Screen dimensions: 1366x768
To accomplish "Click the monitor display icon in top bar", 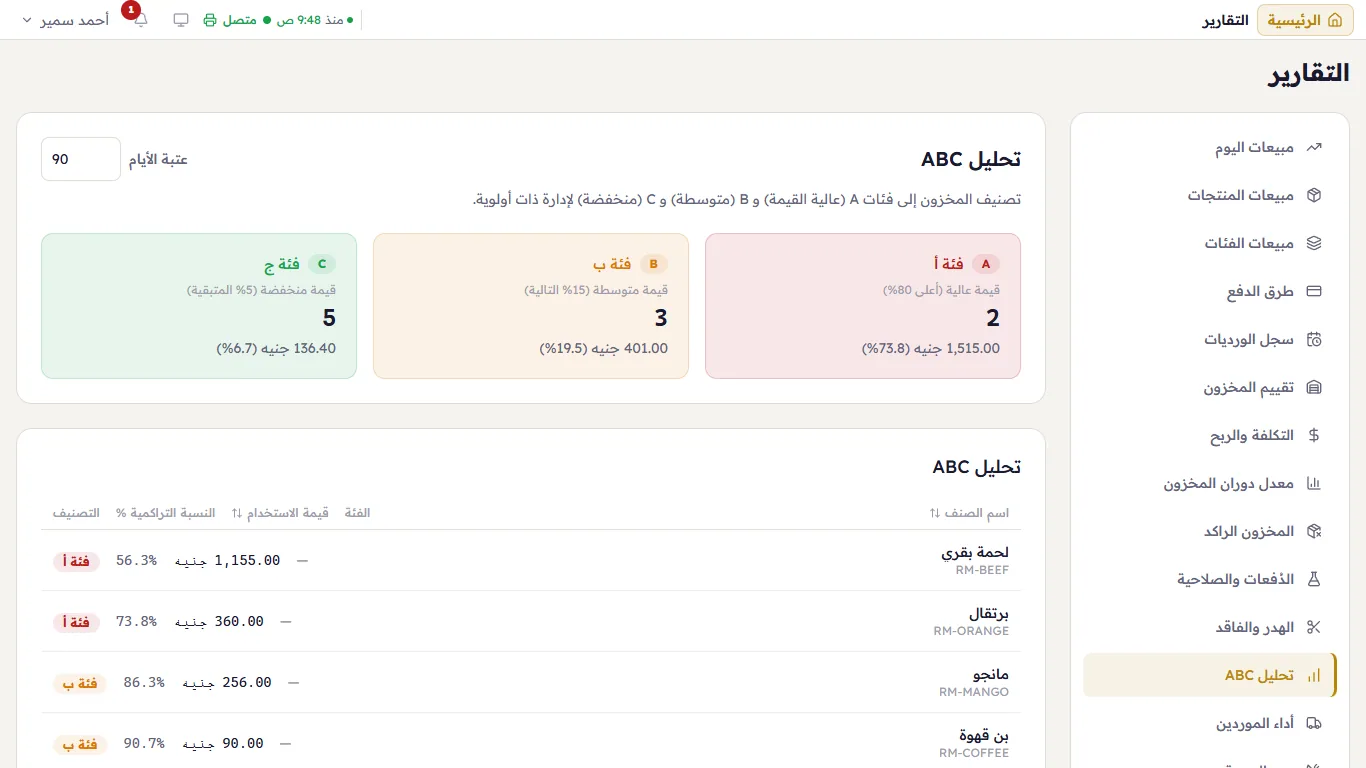I will coord(181,20).
